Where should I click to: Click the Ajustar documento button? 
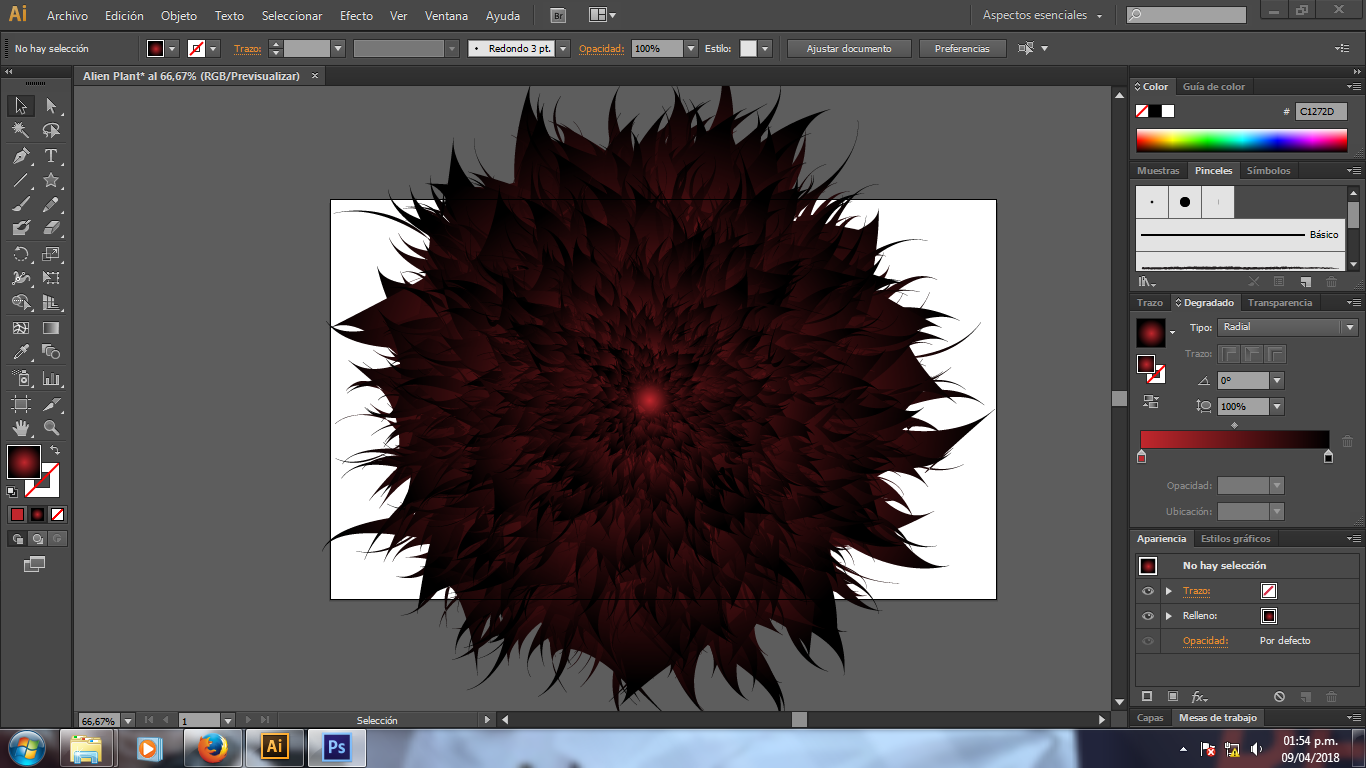[849, 48]
